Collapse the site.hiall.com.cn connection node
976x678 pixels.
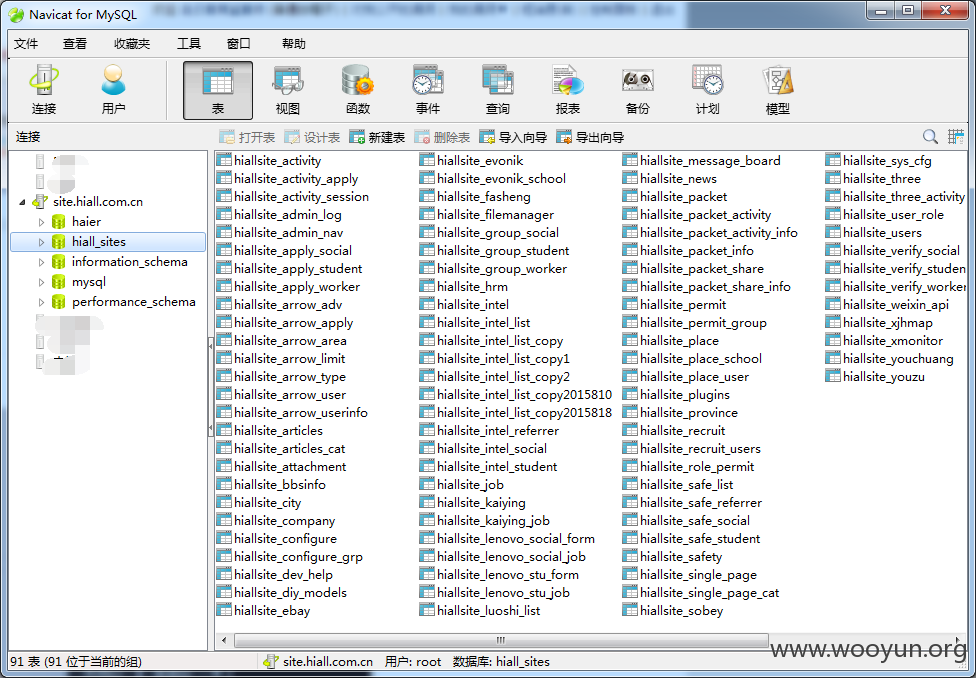click(22, 202)
